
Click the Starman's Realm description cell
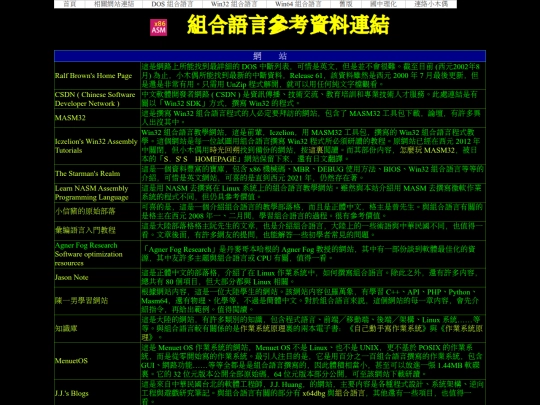click(313, 174)
